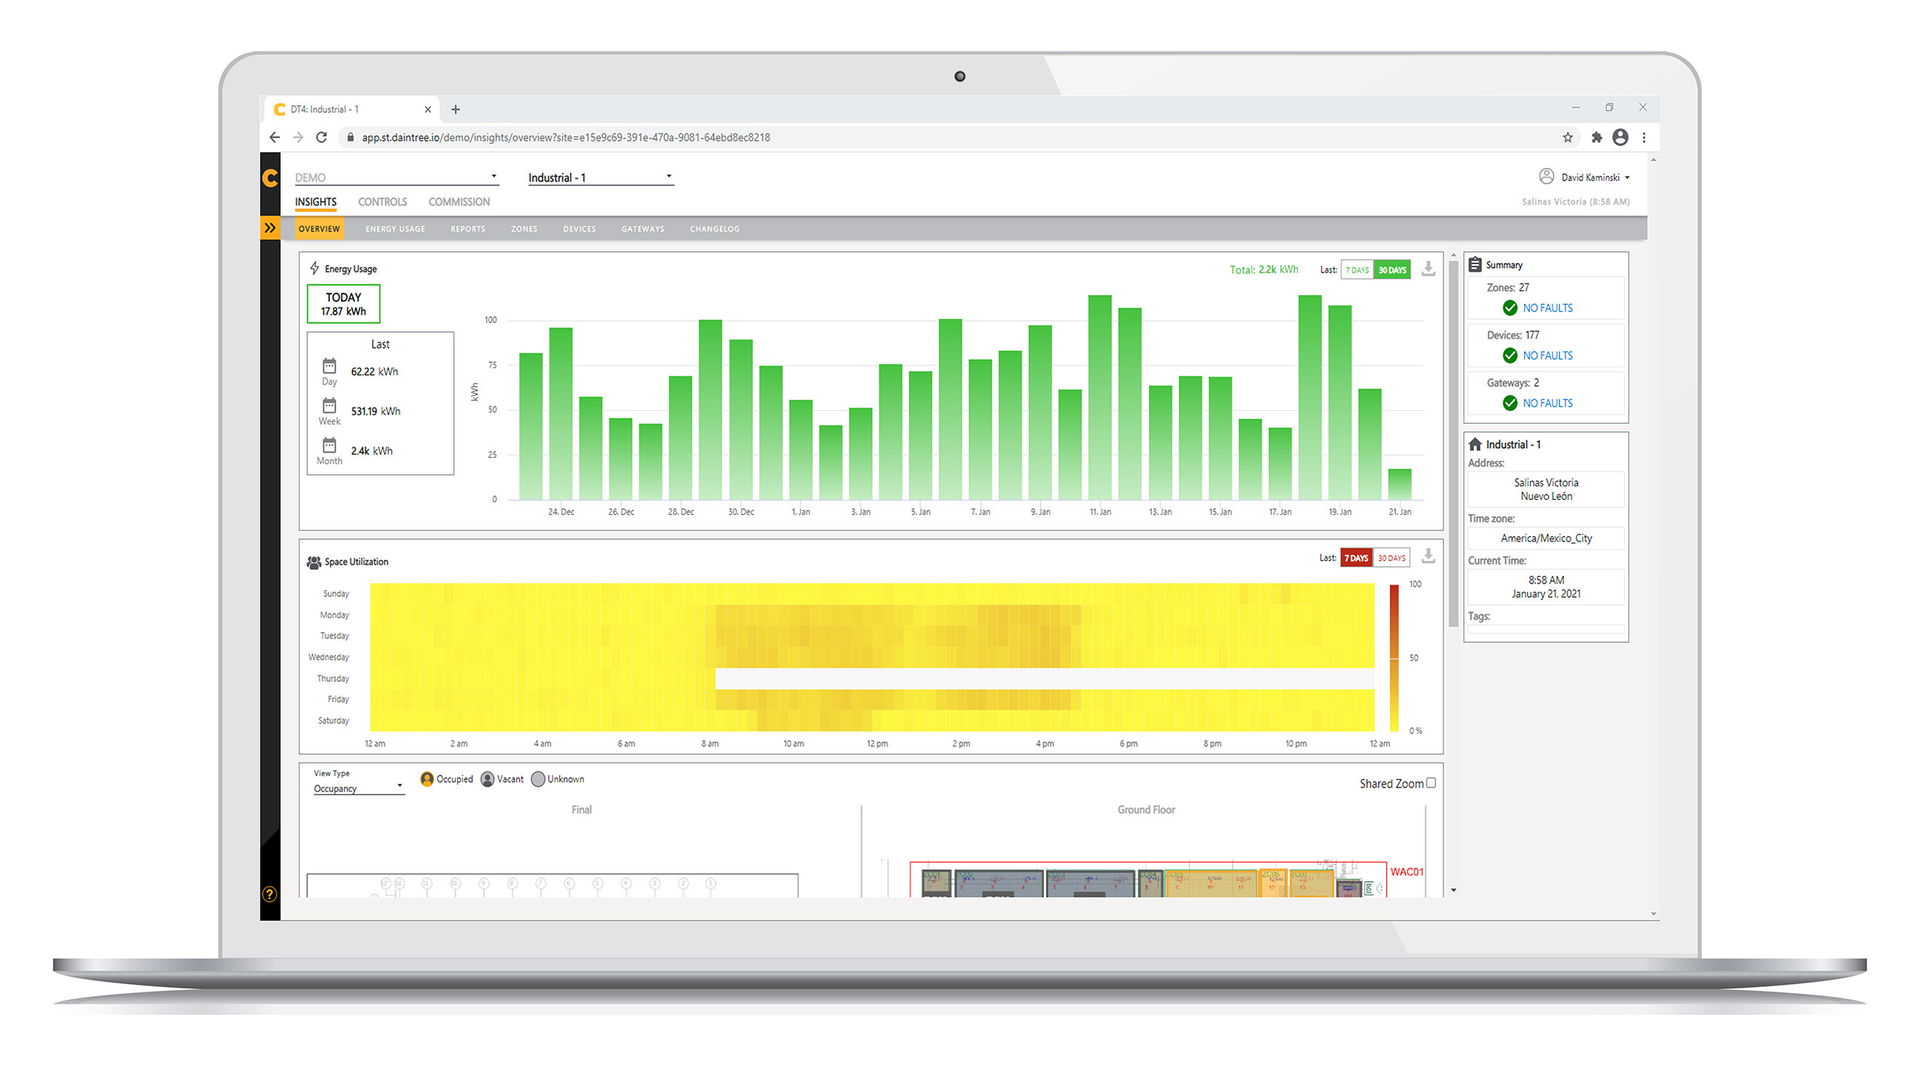The height and width of the screenshot is (1066, 1920).
Task: Open the Industrial - 1 site dropdown
Action: tap(668, 177)
